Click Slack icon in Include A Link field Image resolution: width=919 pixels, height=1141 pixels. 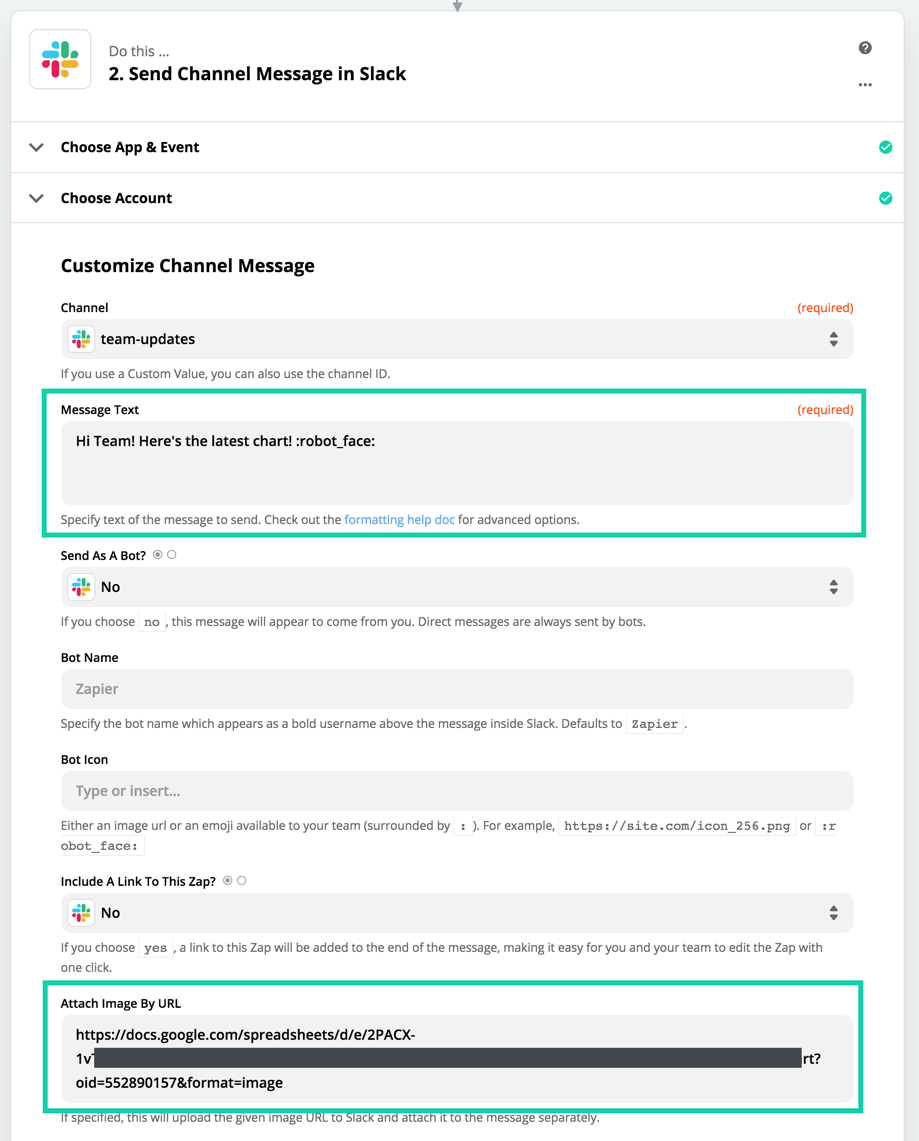coord(81,913)
